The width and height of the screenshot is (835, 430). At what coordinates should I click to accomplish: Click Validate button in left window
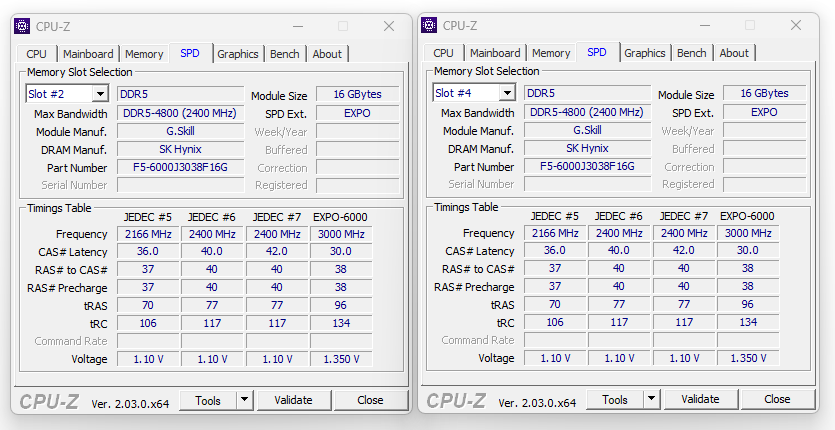[x=293, y=400]
